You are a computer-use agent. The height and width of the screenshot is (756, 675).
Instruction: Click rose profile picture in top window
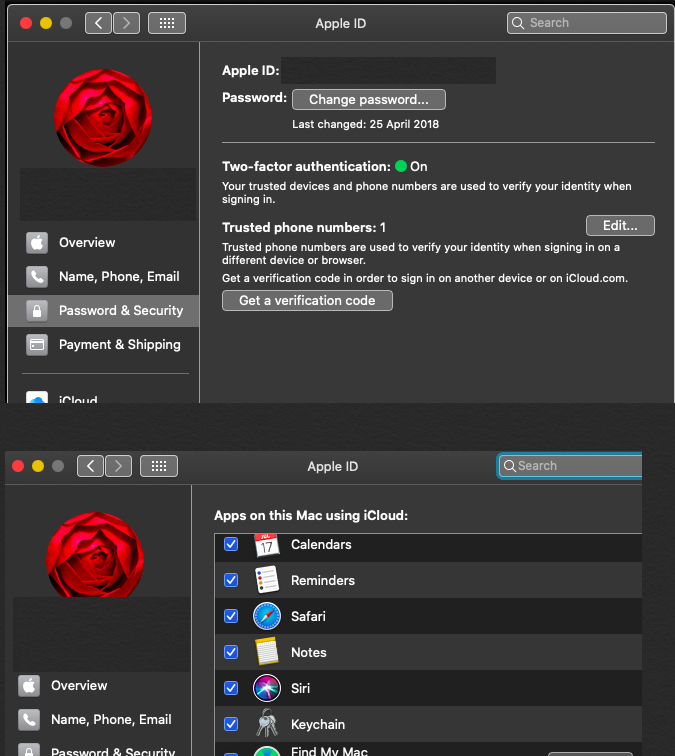click(x=103, y=118)
